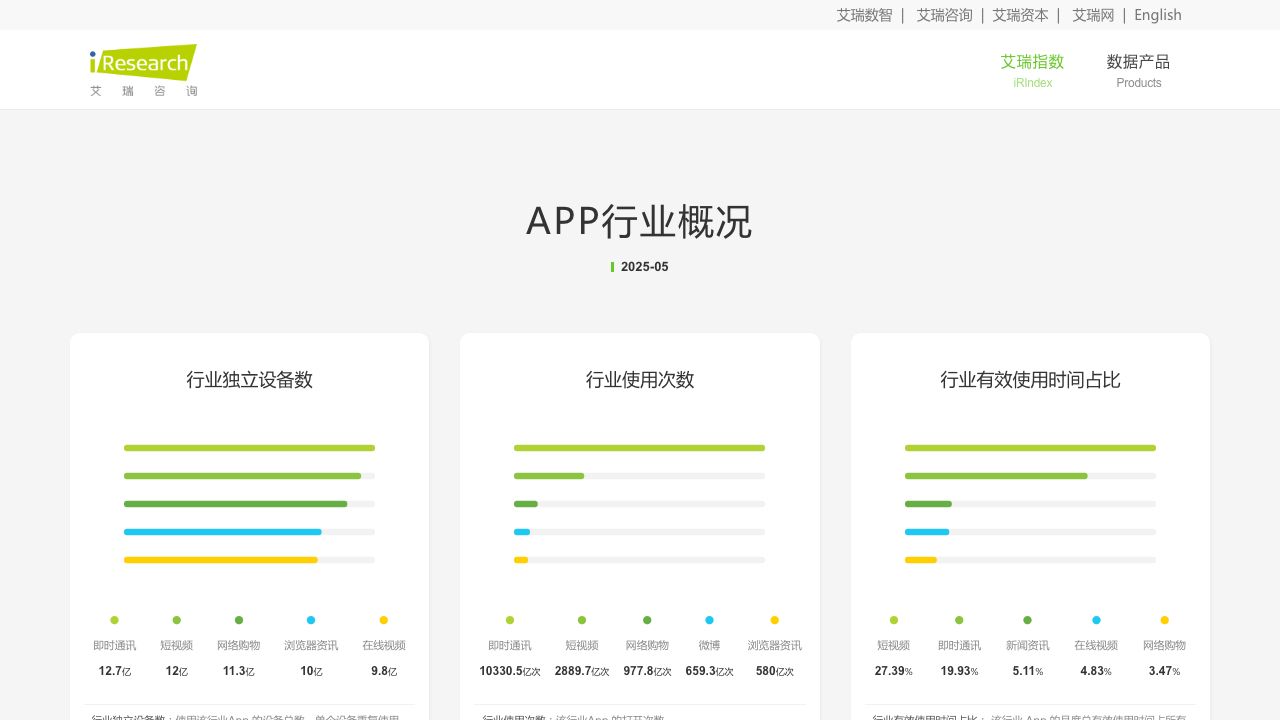Viewport: 1280px width, 720px height.
Task: Switch to the 艾瑞指数 iRIndex tab
Action: 1032,70
